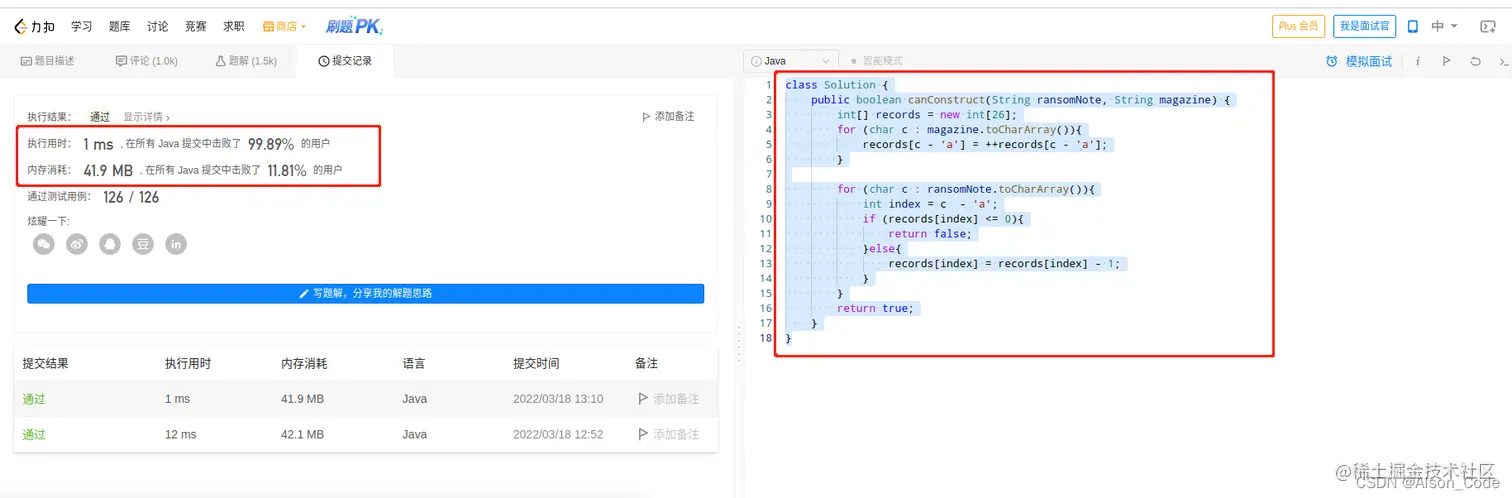This screenshot has width=1512, height=498.
Task: Click the 提交时间 column header
Action: (536, 363)
